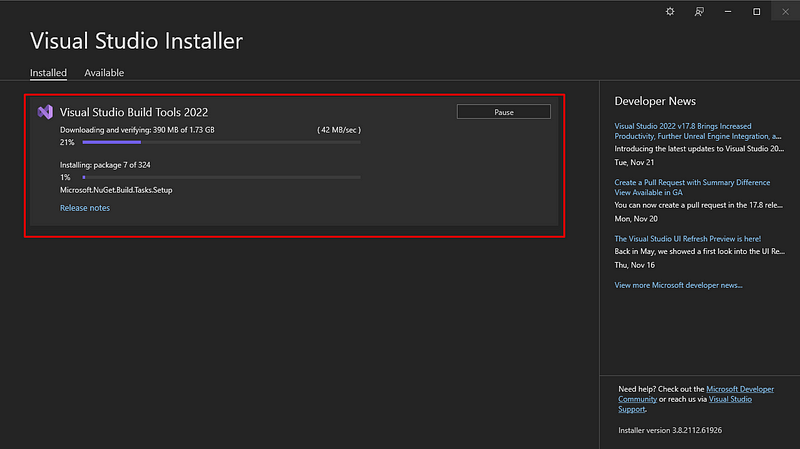Click 'You can now create a pull request' summary
The width and height of the screenshot is (800, 449).
(698, 205)
